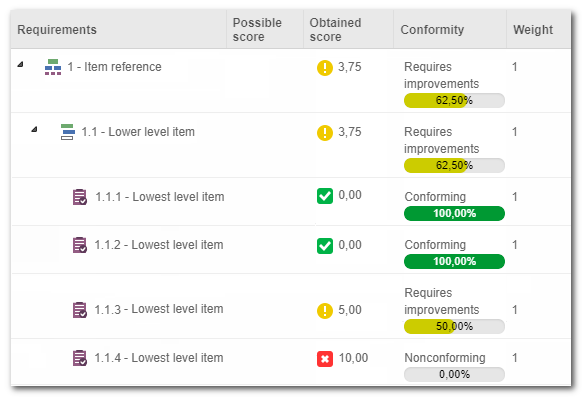Viewport: 582px width, 397px height.
Task: Click the clipboard icon next to 1.1.4
Action: [80, 358]
